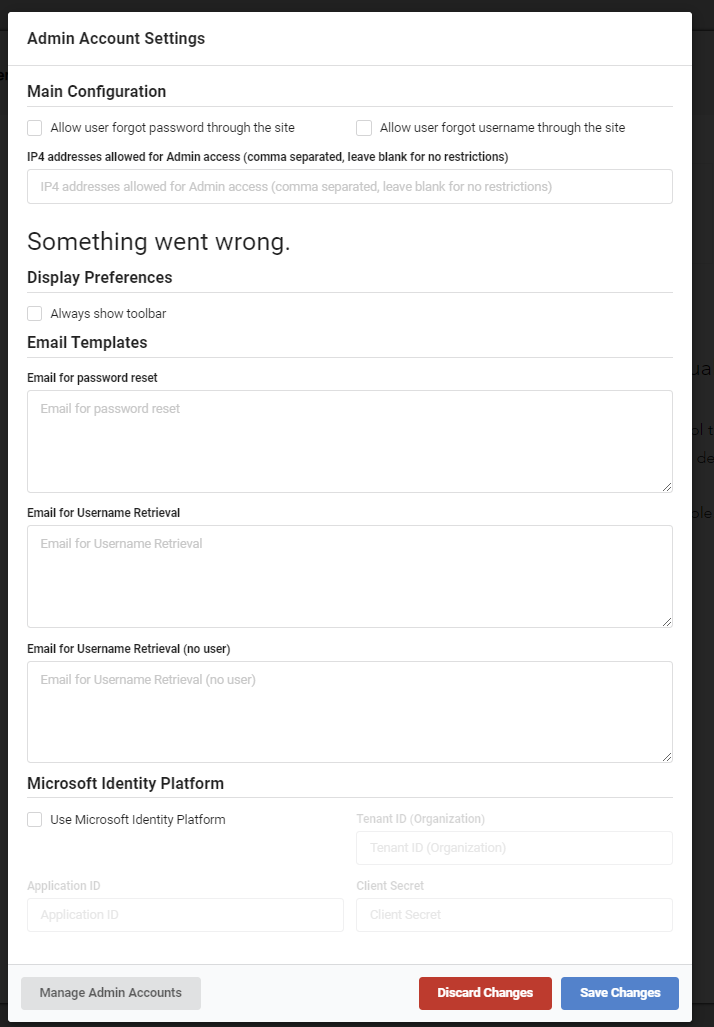Focus the Application ID input
Image resolution: width=714 pixels, height=1027 pixels.
pos(185,915)
